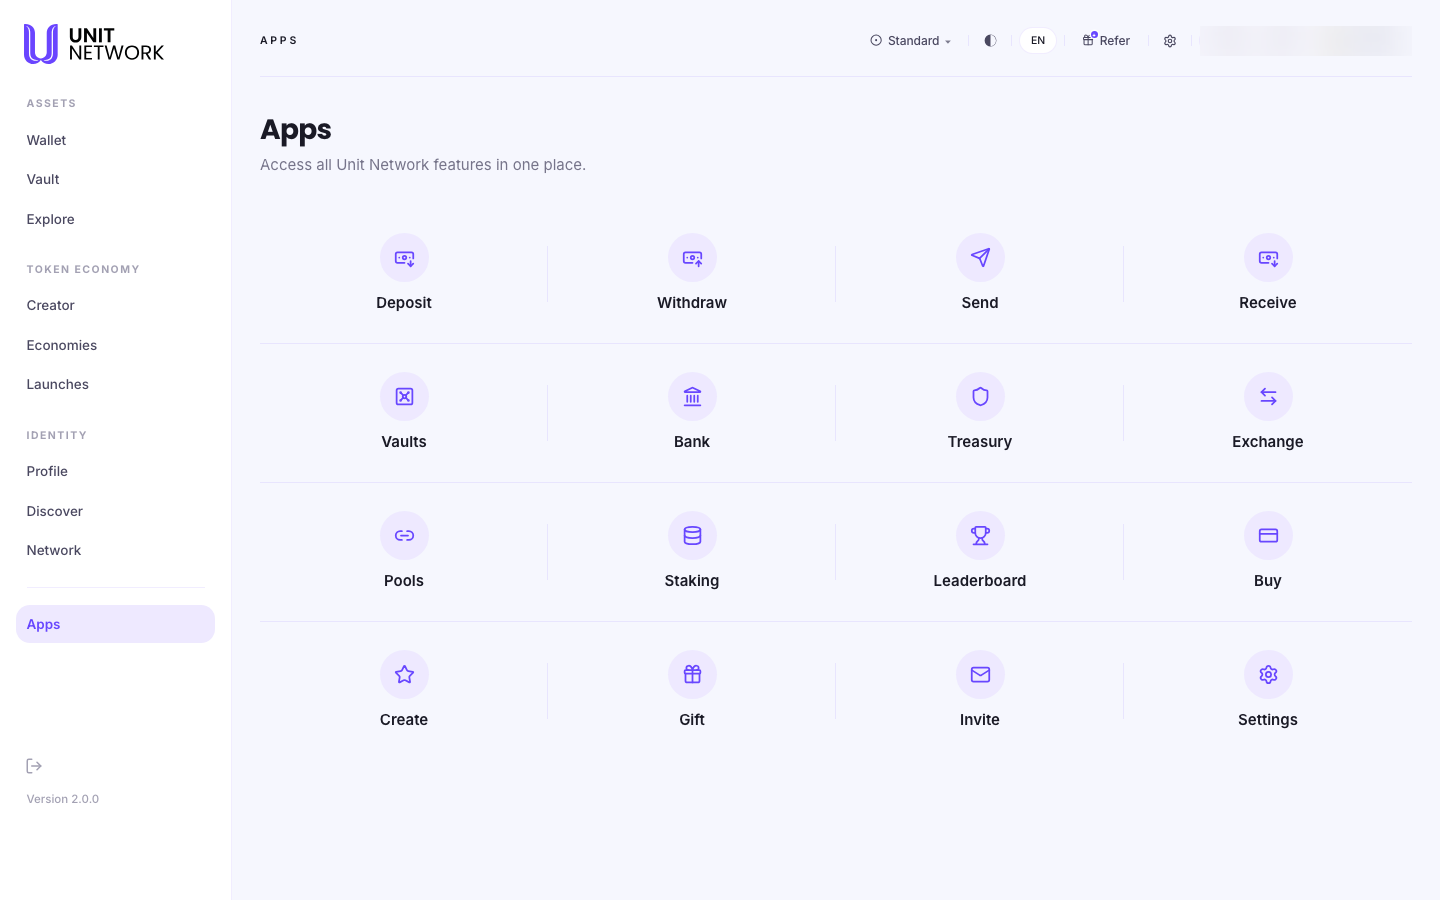Image resolution: width=1440 pixels, height=900 pixels.
Task: Open the EN language selector
Action: point(1038,41)
